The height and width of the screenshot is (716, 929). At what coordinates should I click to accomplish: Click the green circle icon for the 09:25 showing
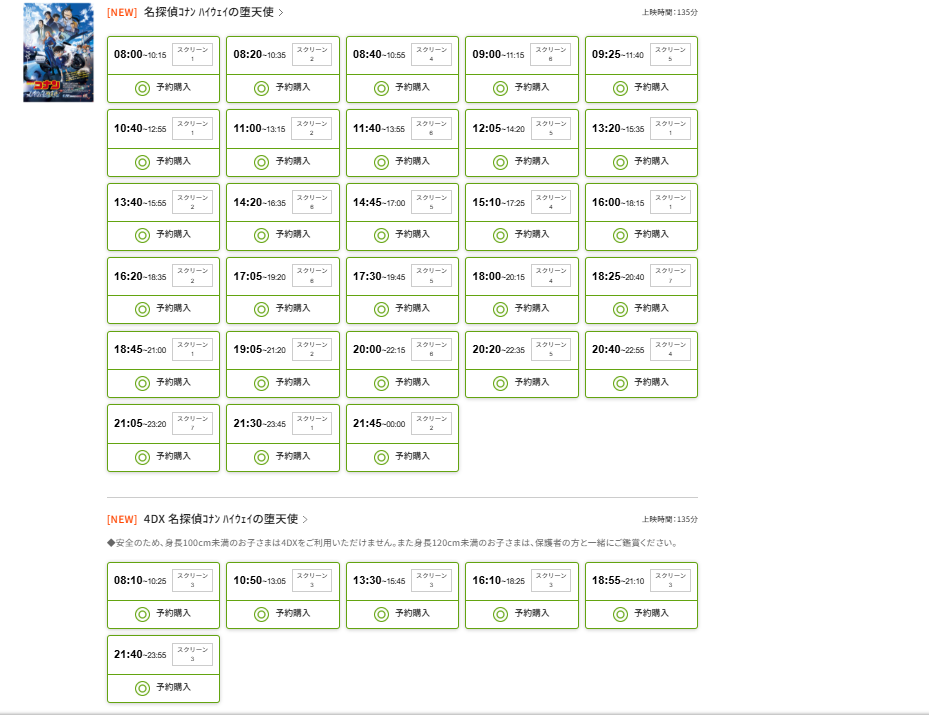point(620,88)
